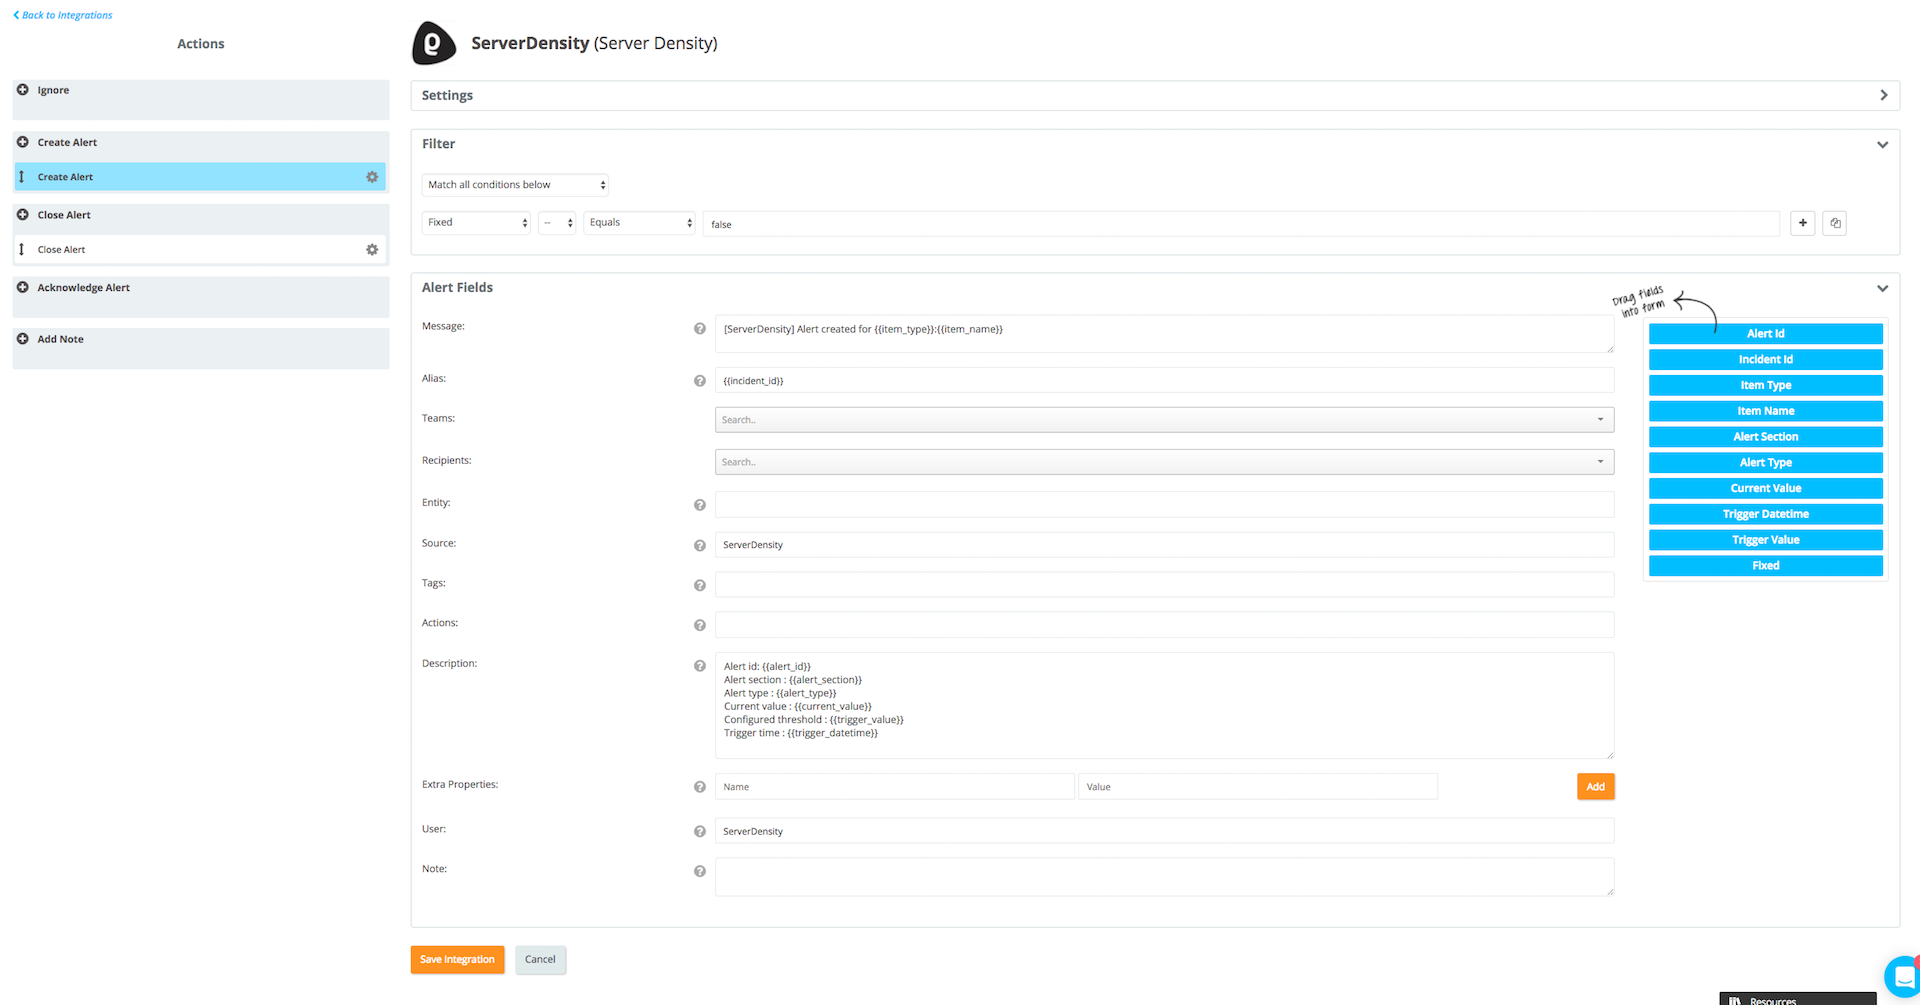The image size is (1920, 1005).
Task: Click the plus icon beside Add Note
Action: (23, 339)
